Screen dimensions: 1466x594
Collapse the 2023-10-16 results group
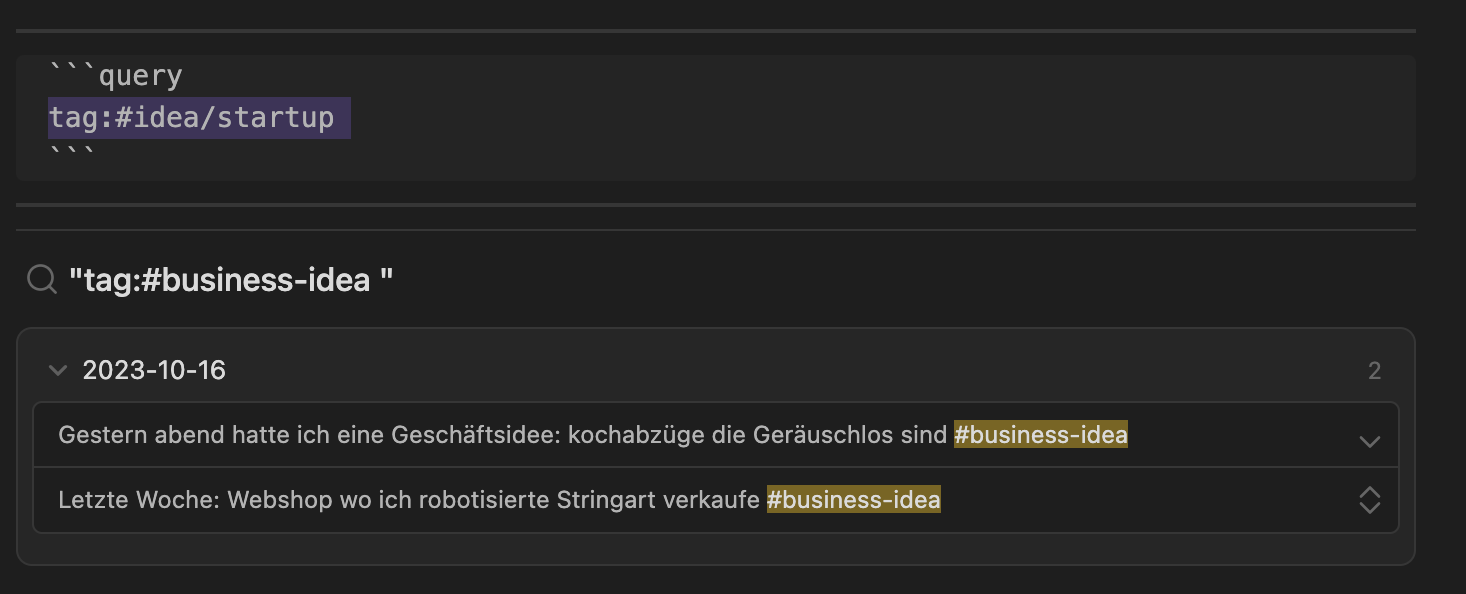[x=58, y=371]
